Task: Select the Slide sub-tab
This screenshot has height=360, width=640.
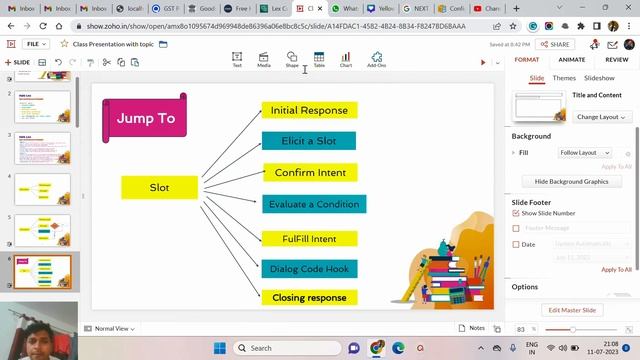Action: click(x=537, y=78)
